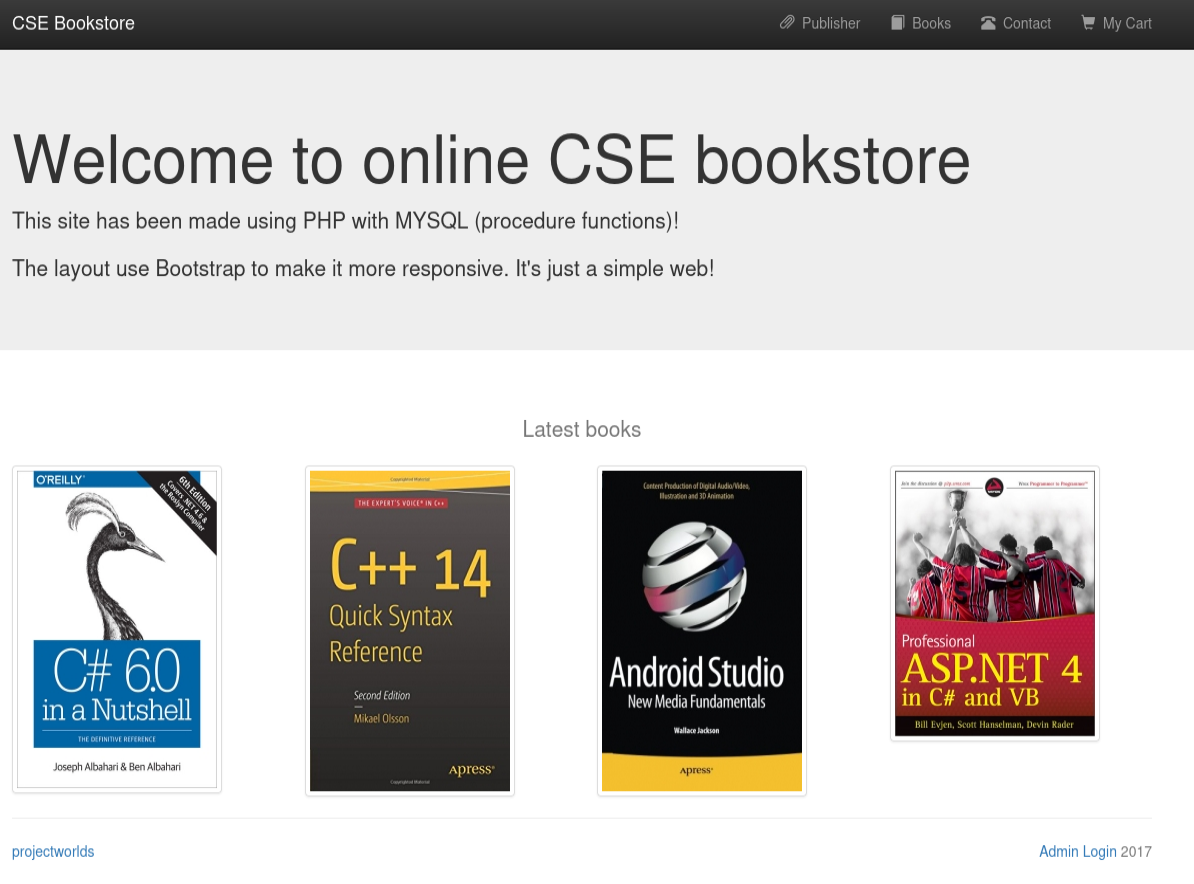Open the C# 6.0 in a Nutshell book
The height and width of the screenshot is (884, 1194).
point(117,629)
